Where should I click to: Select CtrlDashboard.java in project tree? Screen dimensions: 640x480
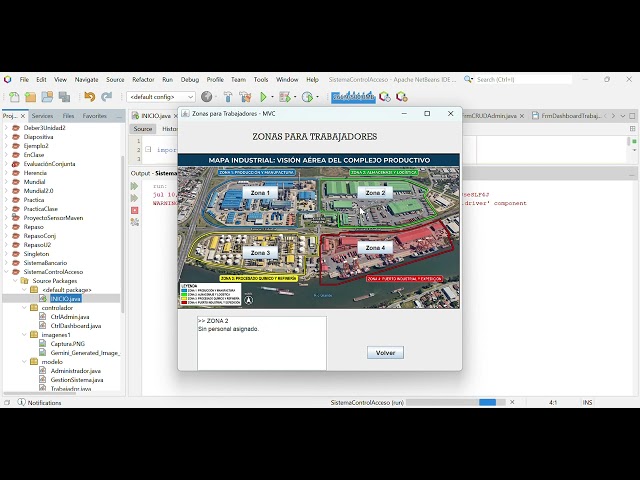[76, 326]
